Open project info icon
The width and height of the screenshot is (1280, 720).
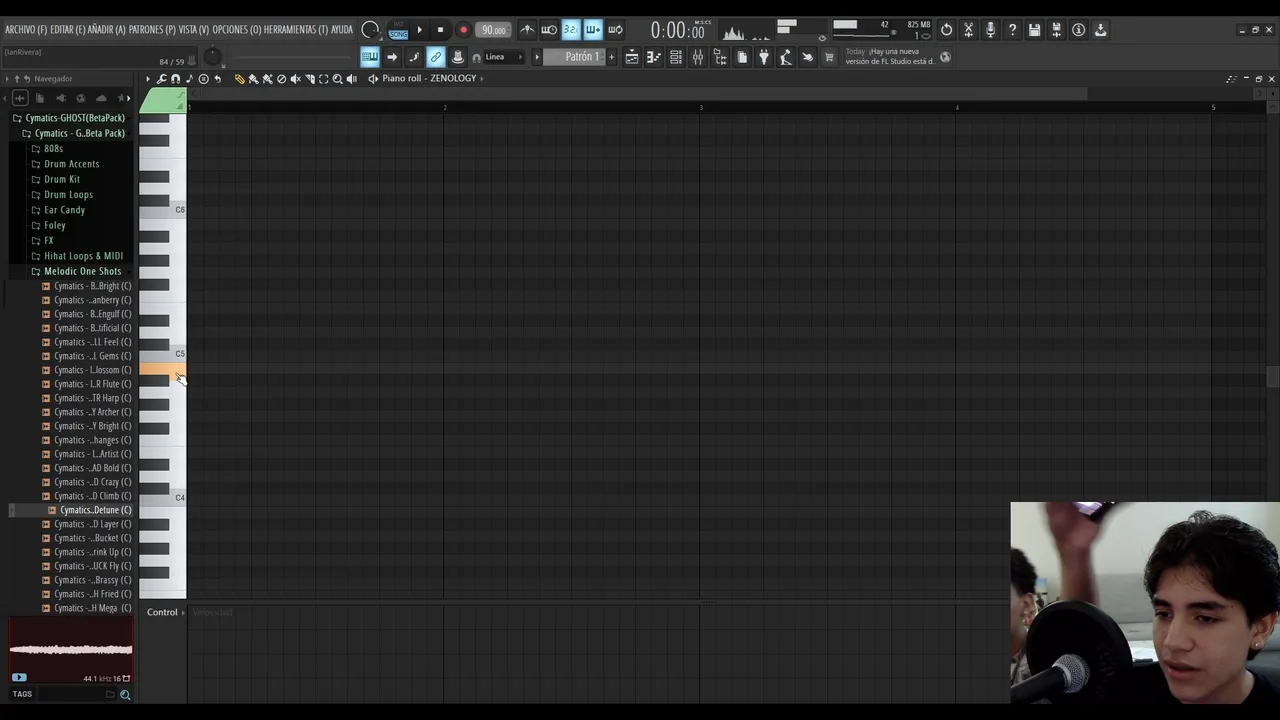click(x=1078, y=30)
